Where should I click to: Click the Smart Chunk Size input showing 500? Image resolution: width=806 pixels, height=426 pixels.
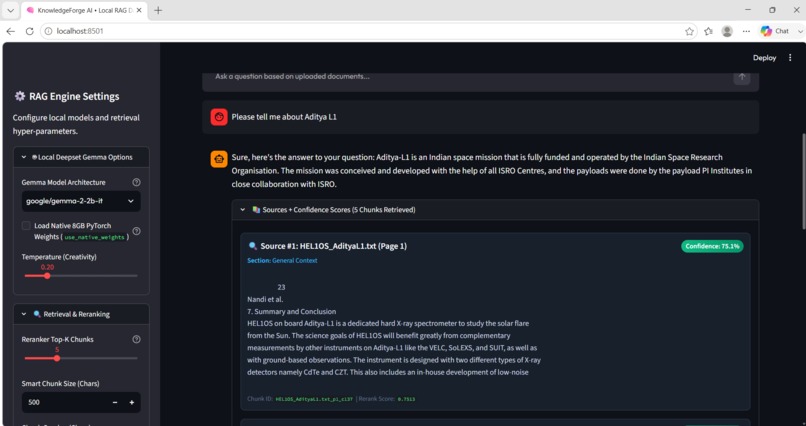64,402
